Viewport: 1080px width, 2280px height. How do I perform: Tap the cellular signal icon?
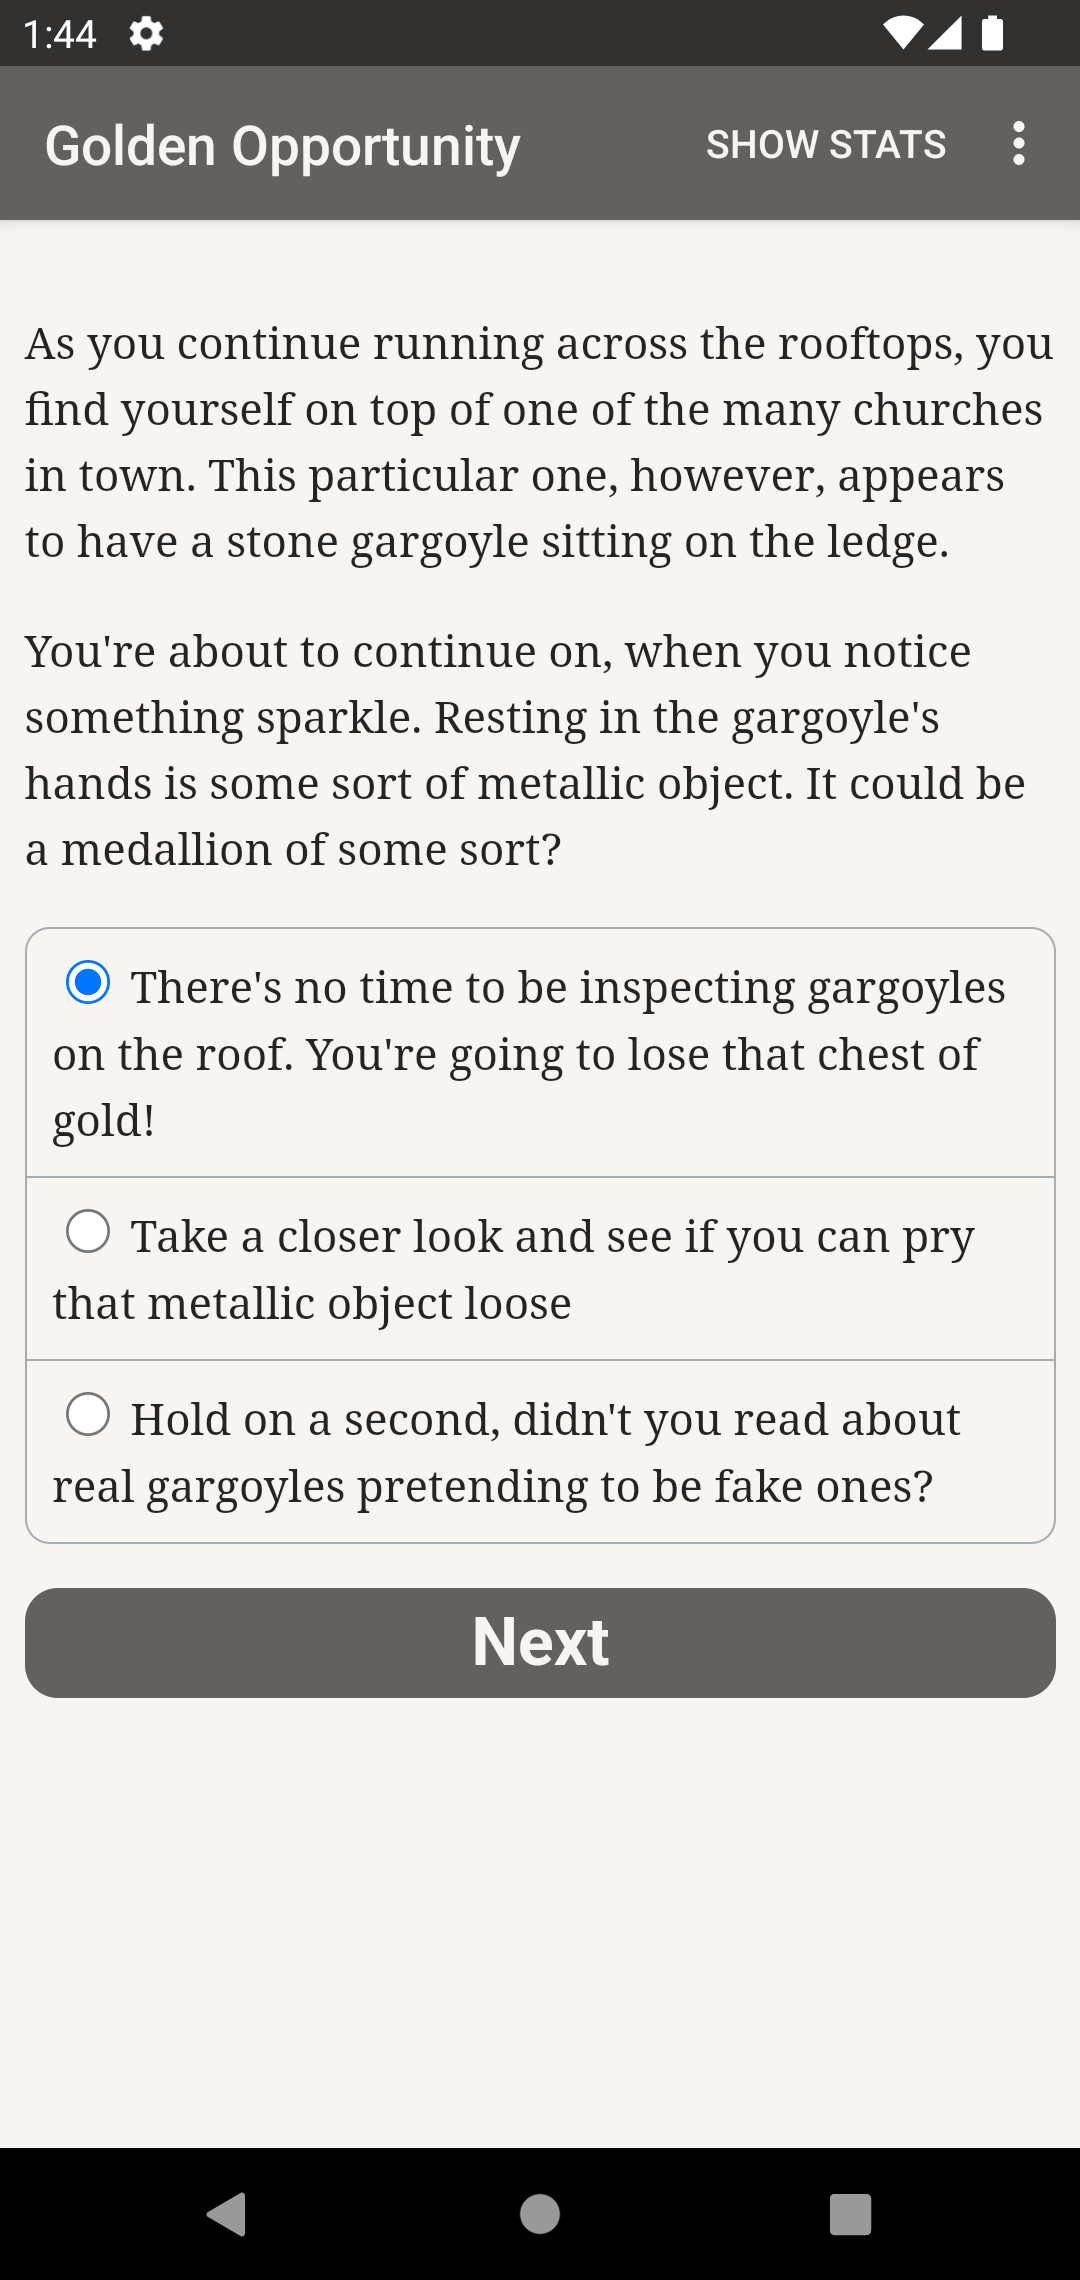point(946,34)
